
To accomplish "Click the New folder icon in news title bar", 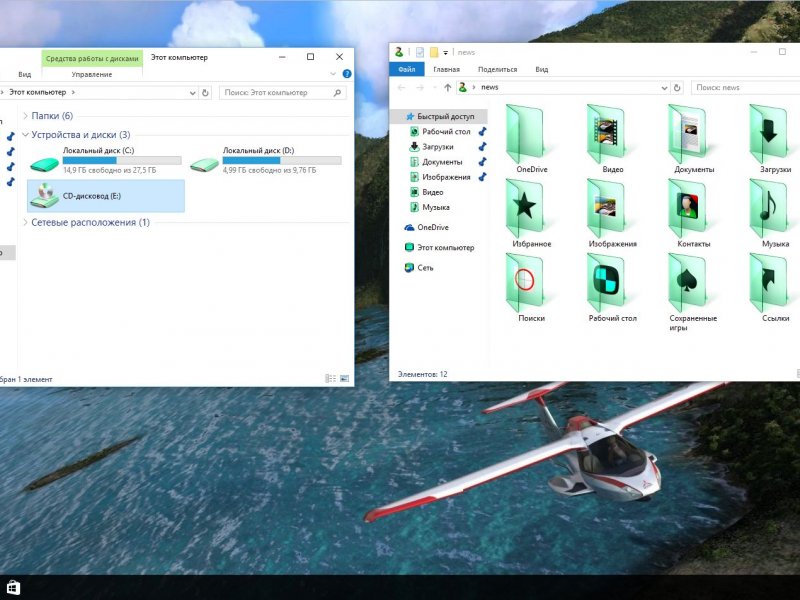I will tap(434, 52).
